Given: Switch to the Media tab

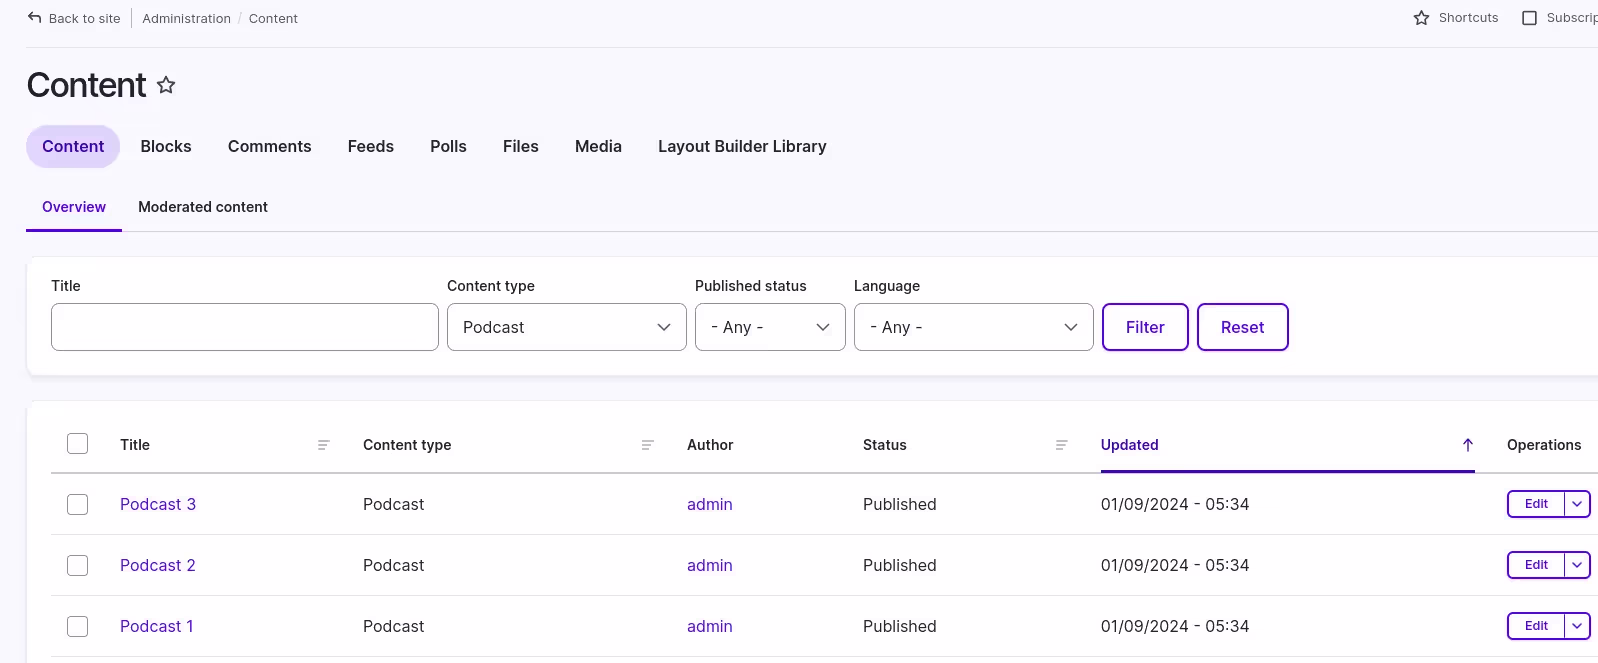Looking at the screenshot, I should [598, 146].
